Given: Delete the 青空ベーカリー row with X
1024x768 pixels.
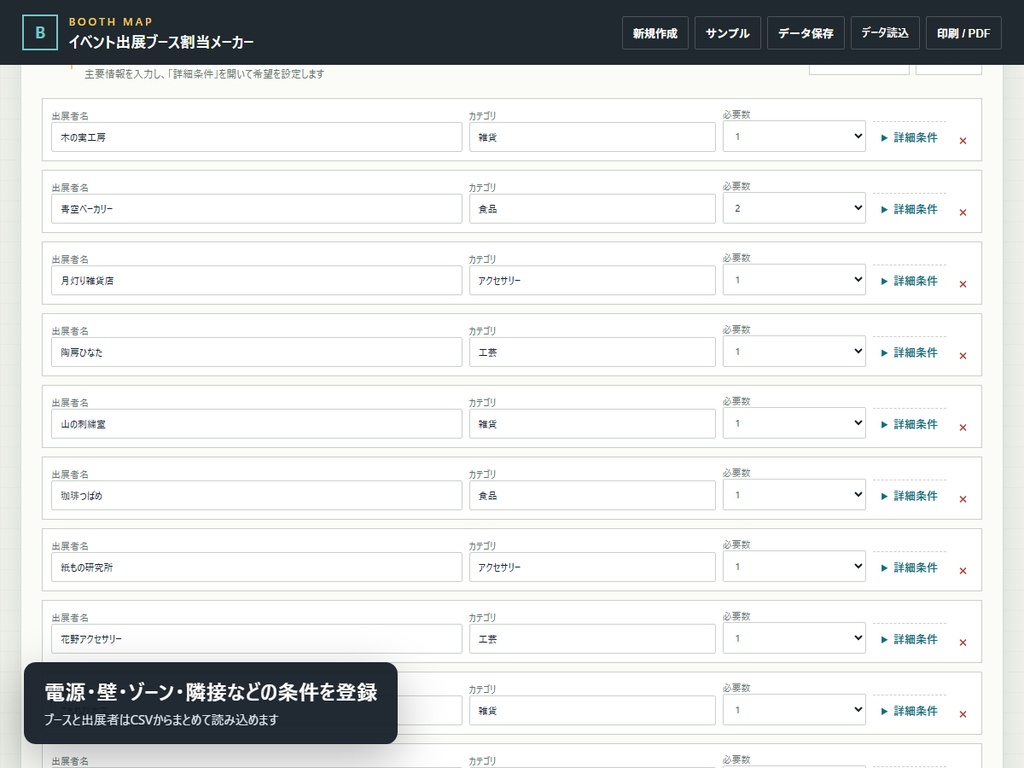Looking at the screenshot, I should click(x=963, y=212).
